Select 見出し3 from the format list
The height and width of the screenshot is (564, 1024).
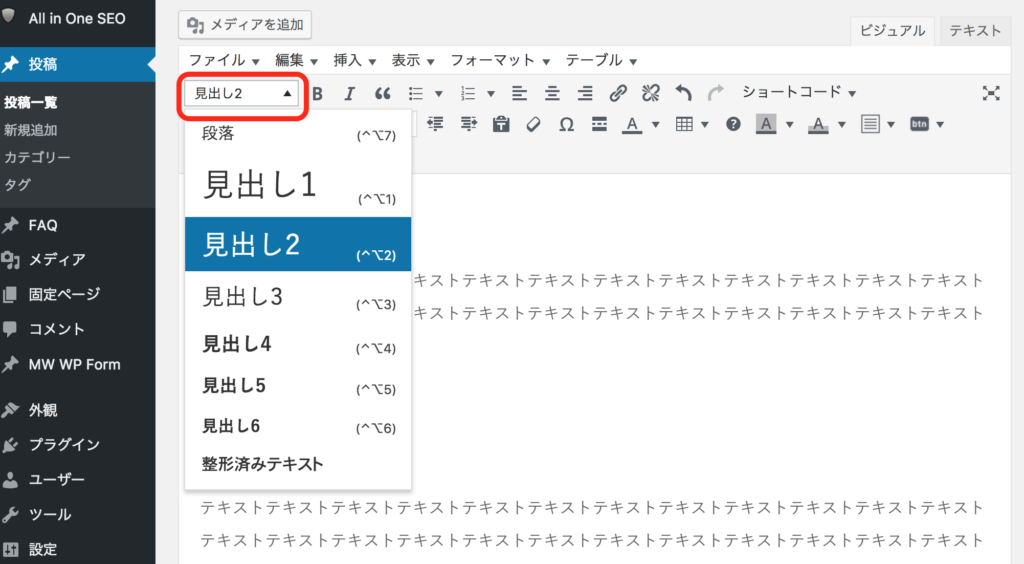243,297
